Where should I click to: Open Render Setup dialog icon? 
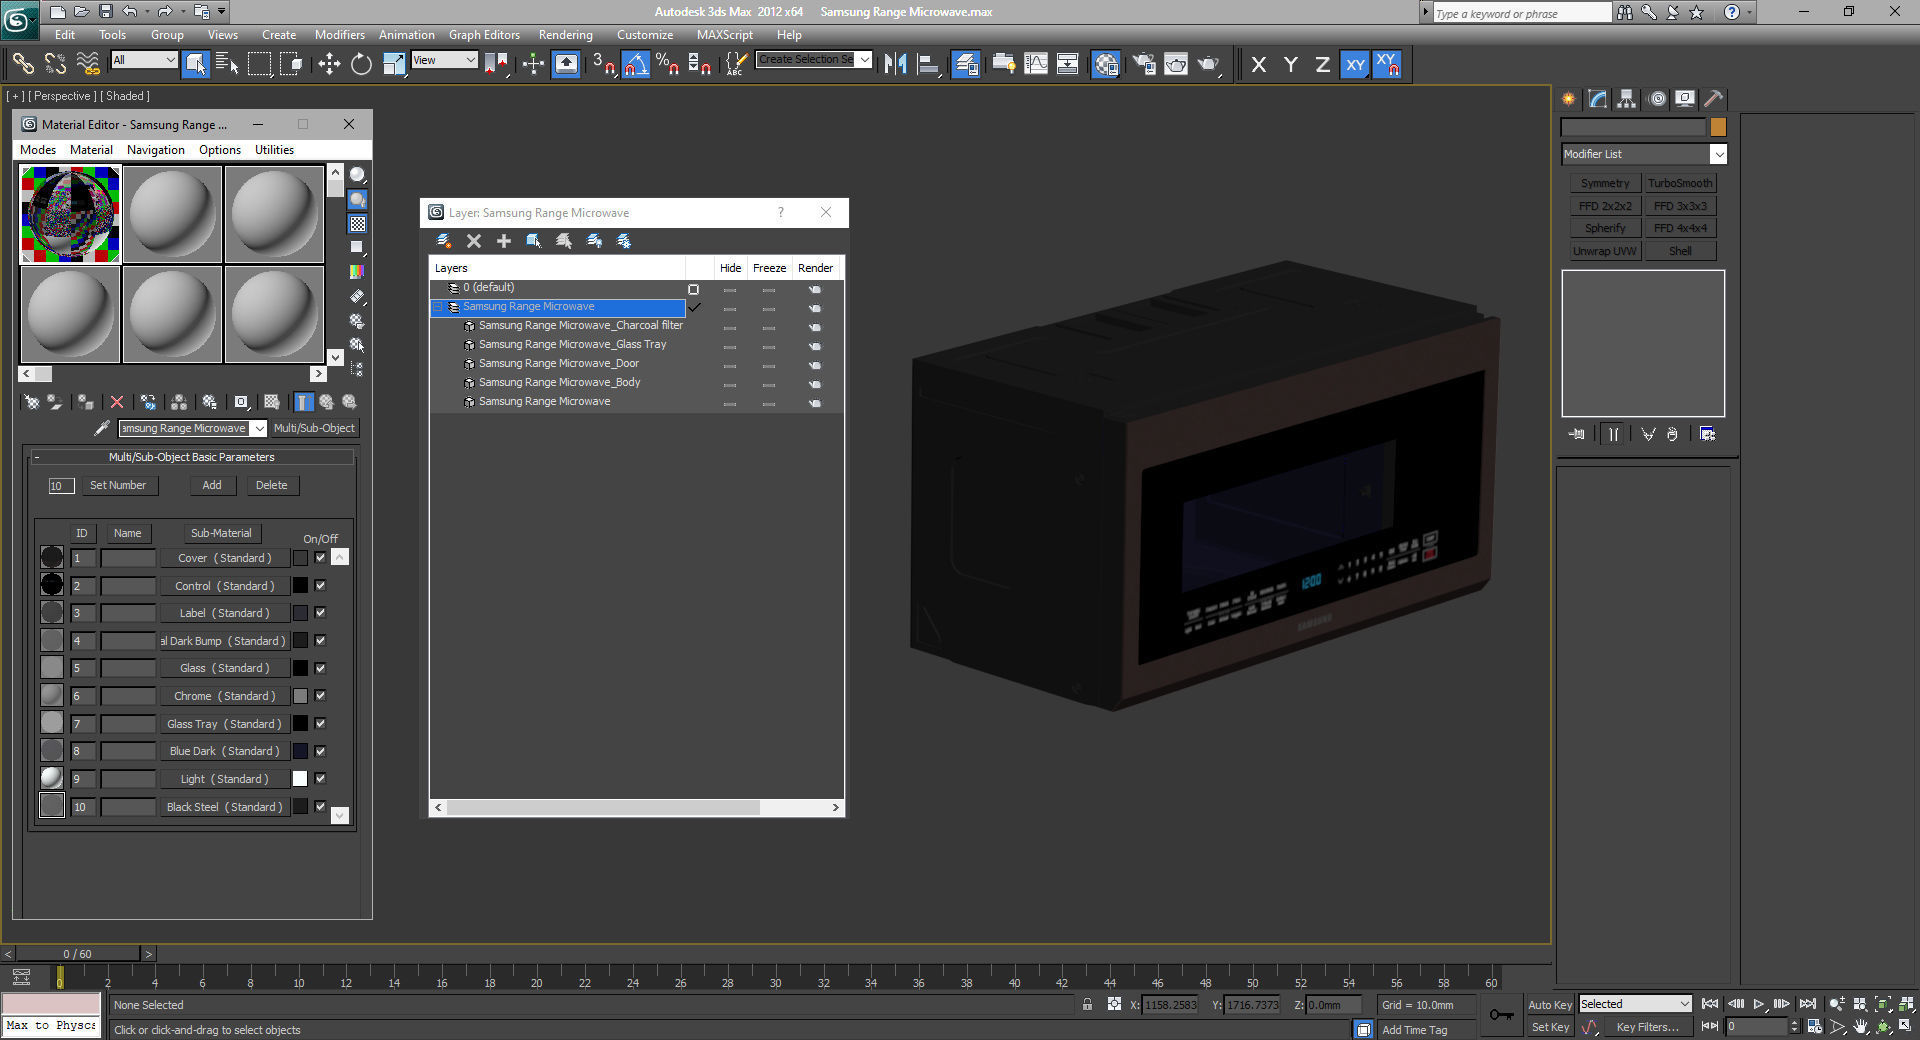(x=1144, y=64)
